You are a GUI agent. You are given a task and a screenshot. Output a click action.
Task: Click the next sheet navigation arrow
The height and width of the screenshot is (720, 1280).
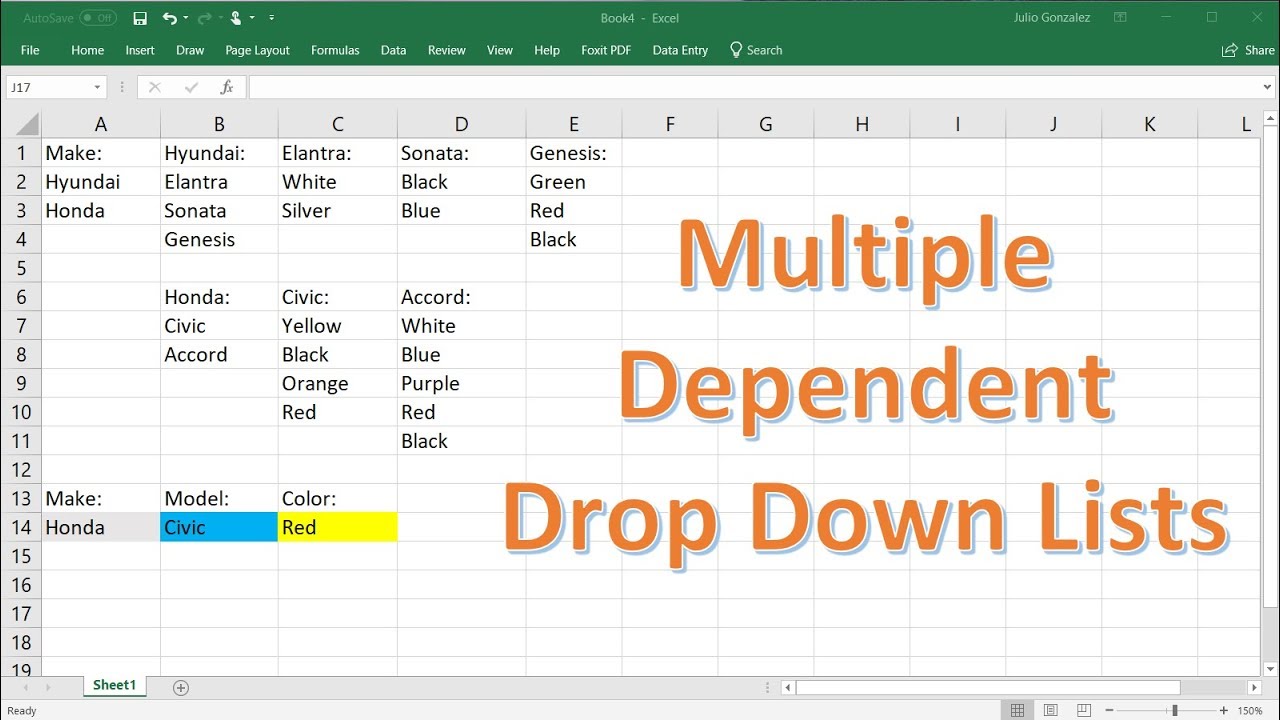click(49, 687)
